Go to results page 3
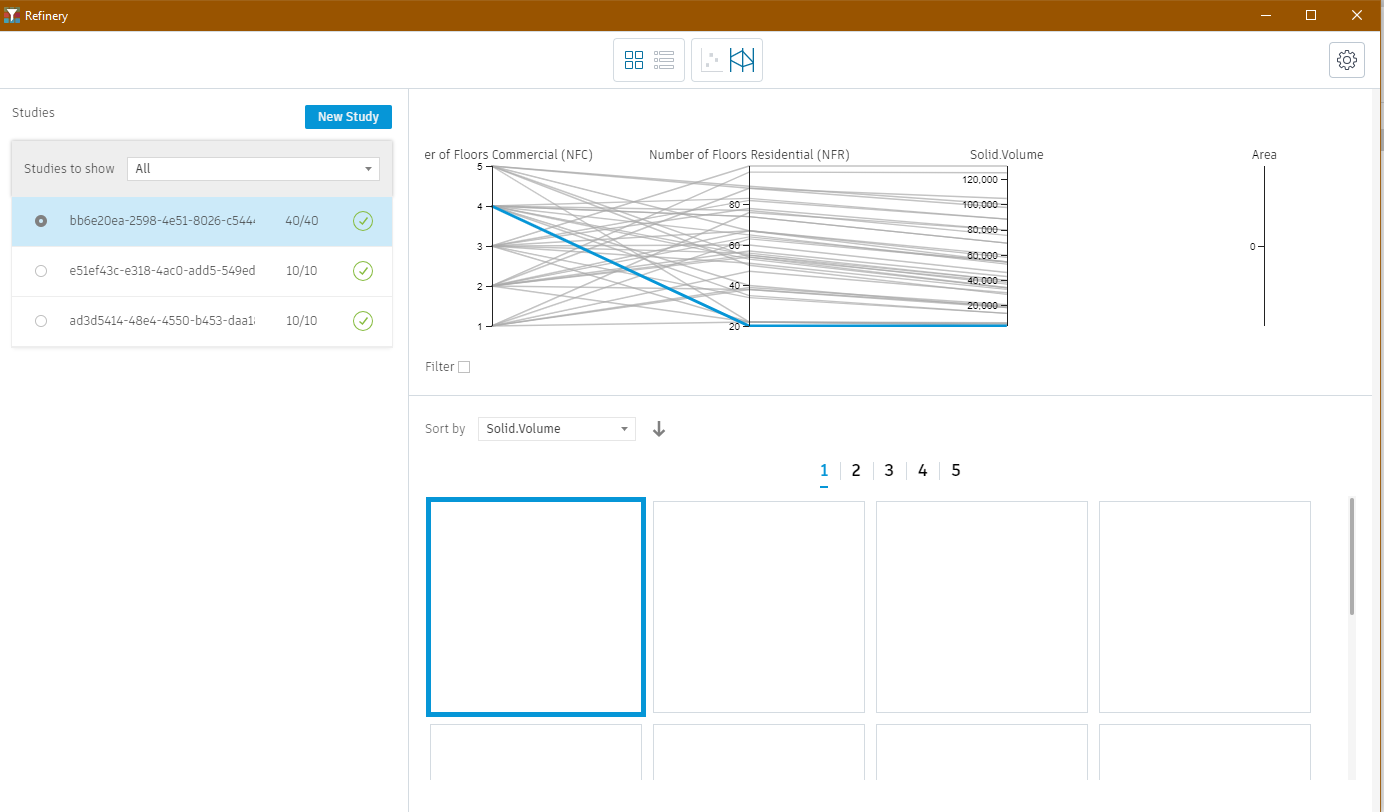Viewport: 1384px width, 812px height. 889,471
